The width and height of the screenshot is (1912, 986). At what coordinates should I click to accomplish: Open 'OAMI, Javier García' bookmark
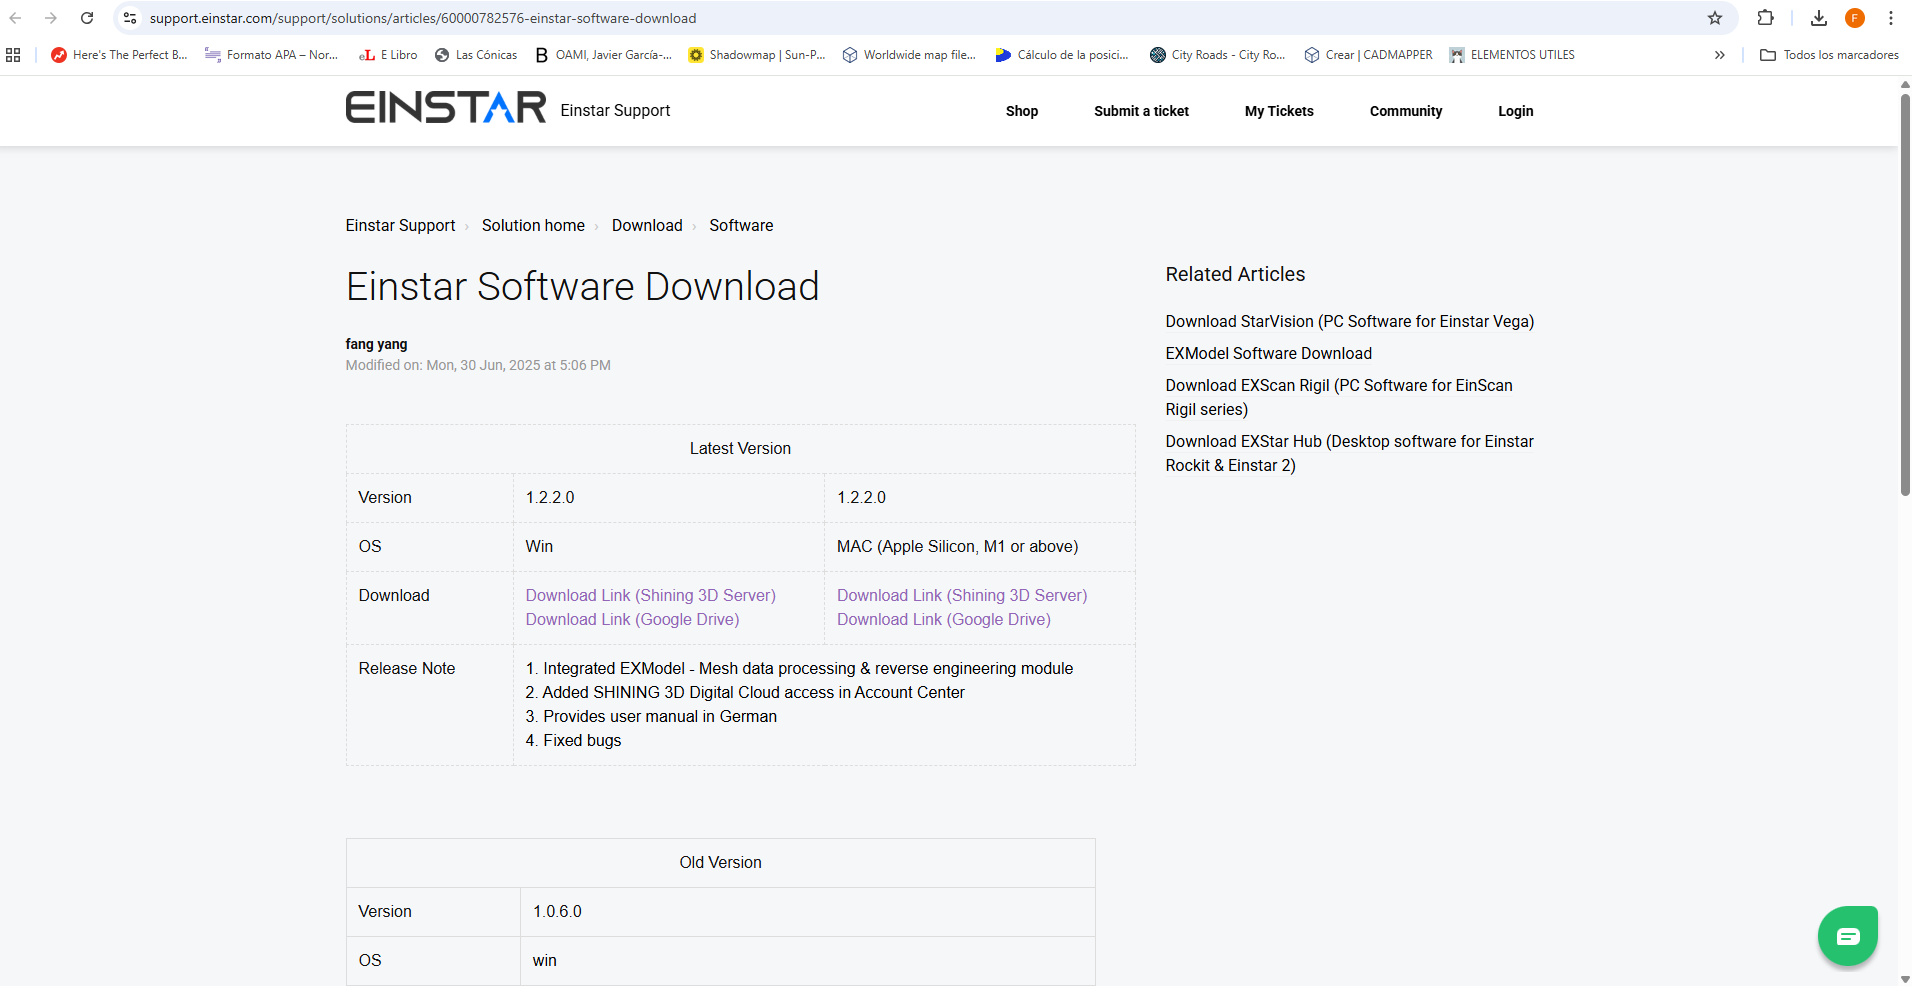[x=603, y=55]
